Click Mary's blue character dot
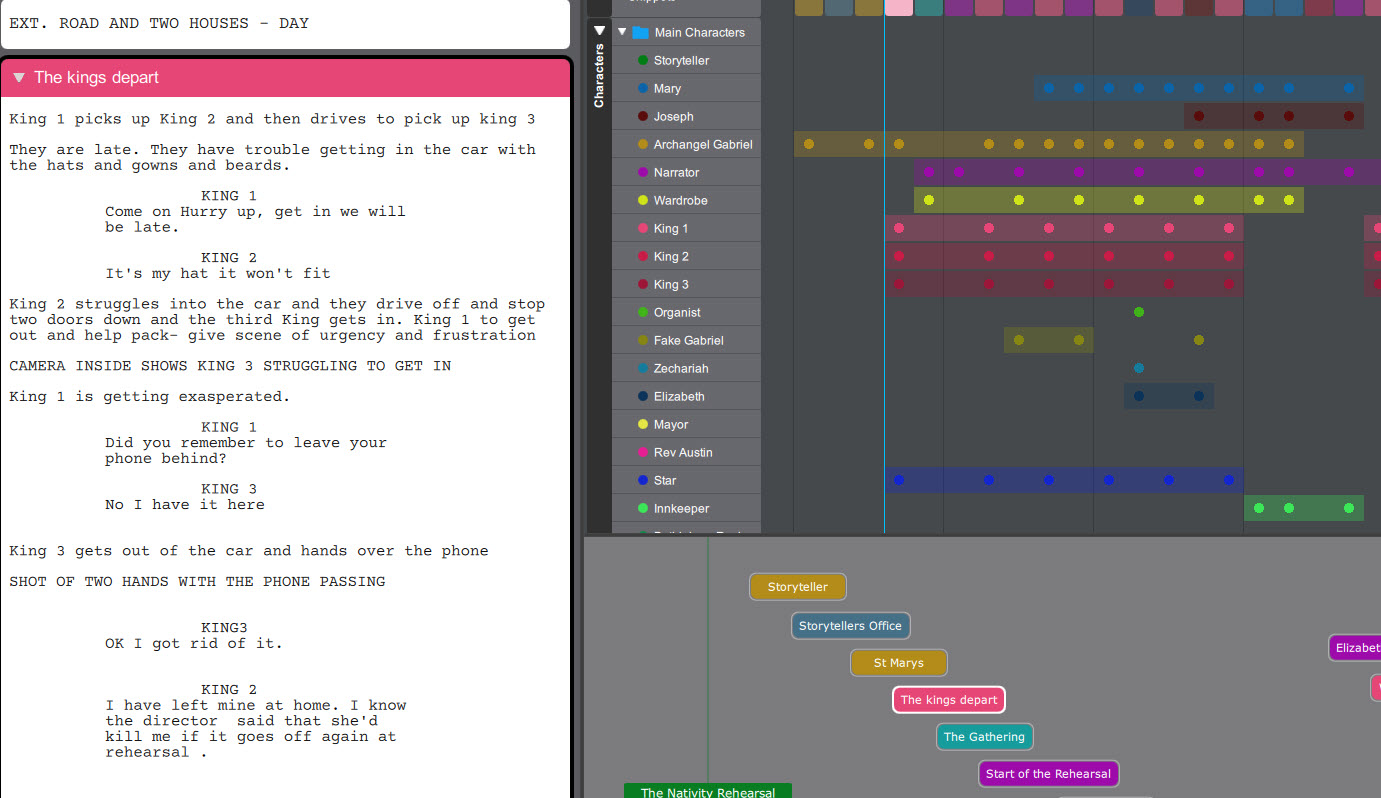Screen dimensions: 1381x798 pos(643,89)
